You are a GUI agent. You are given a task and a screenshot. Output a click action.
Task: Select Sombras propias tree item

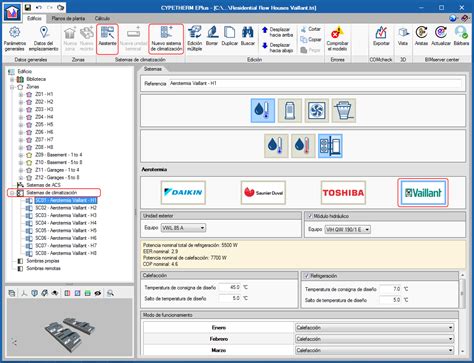pos(43,261)
